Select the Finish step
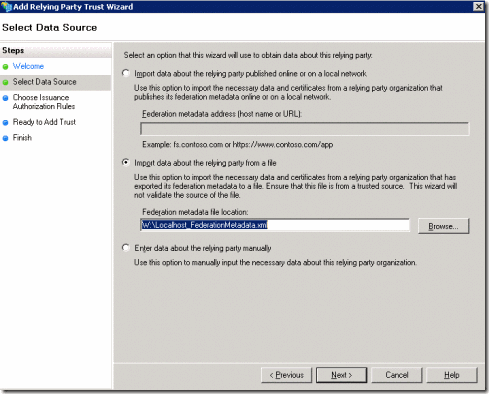Image resolution: width=489 pixels, height=394 pixels. coord(22,138)
